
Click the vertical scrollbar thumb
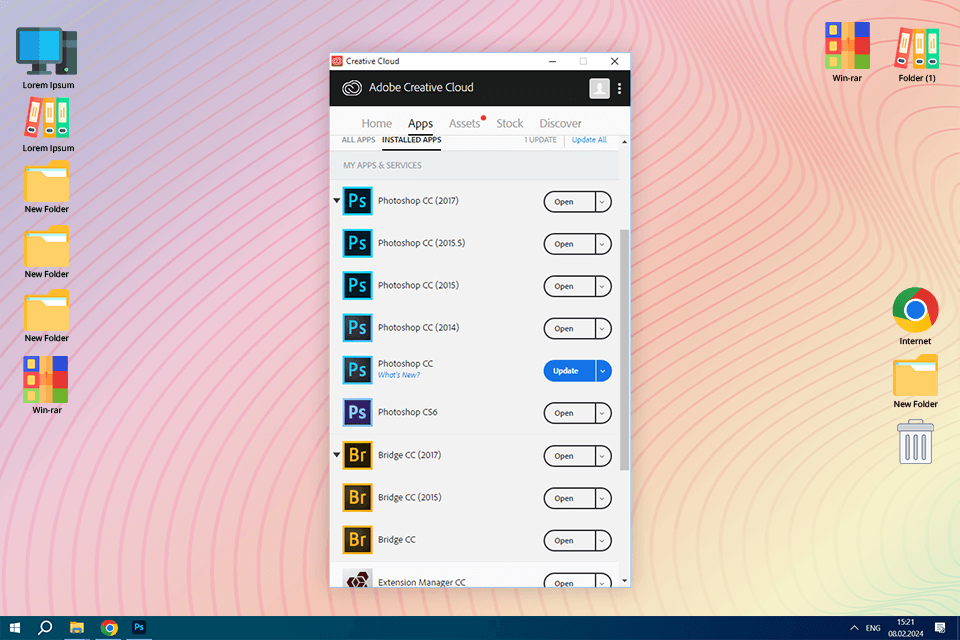point(624,350)
